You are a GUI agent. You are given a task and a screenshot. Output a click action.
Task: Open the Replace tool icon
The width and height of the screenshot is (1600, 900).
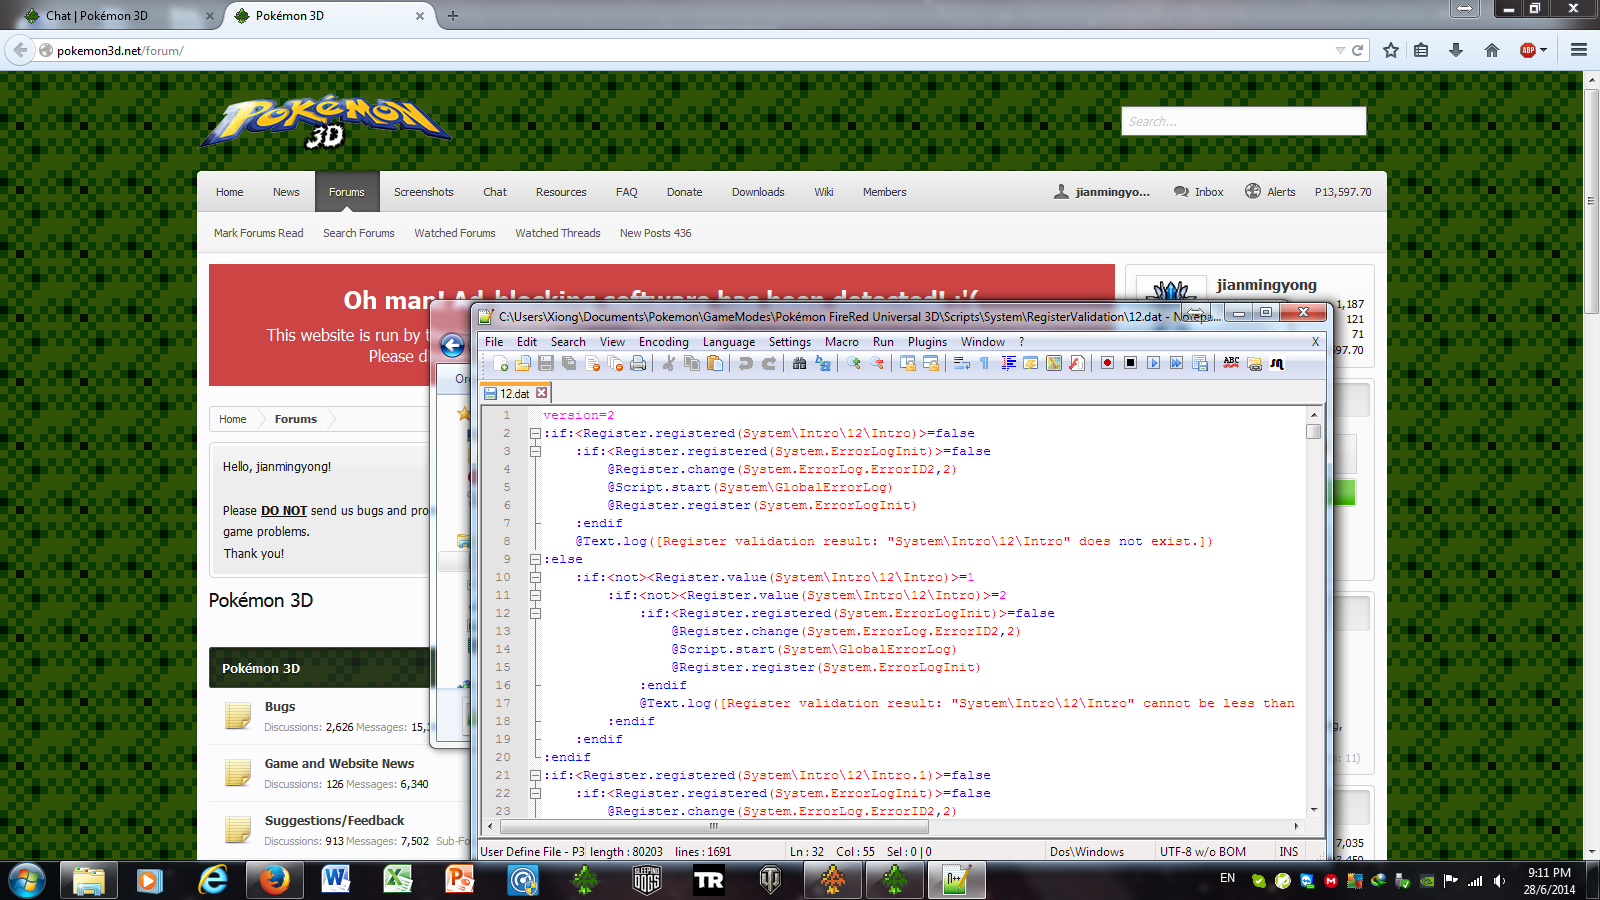[x=822, y=364]
